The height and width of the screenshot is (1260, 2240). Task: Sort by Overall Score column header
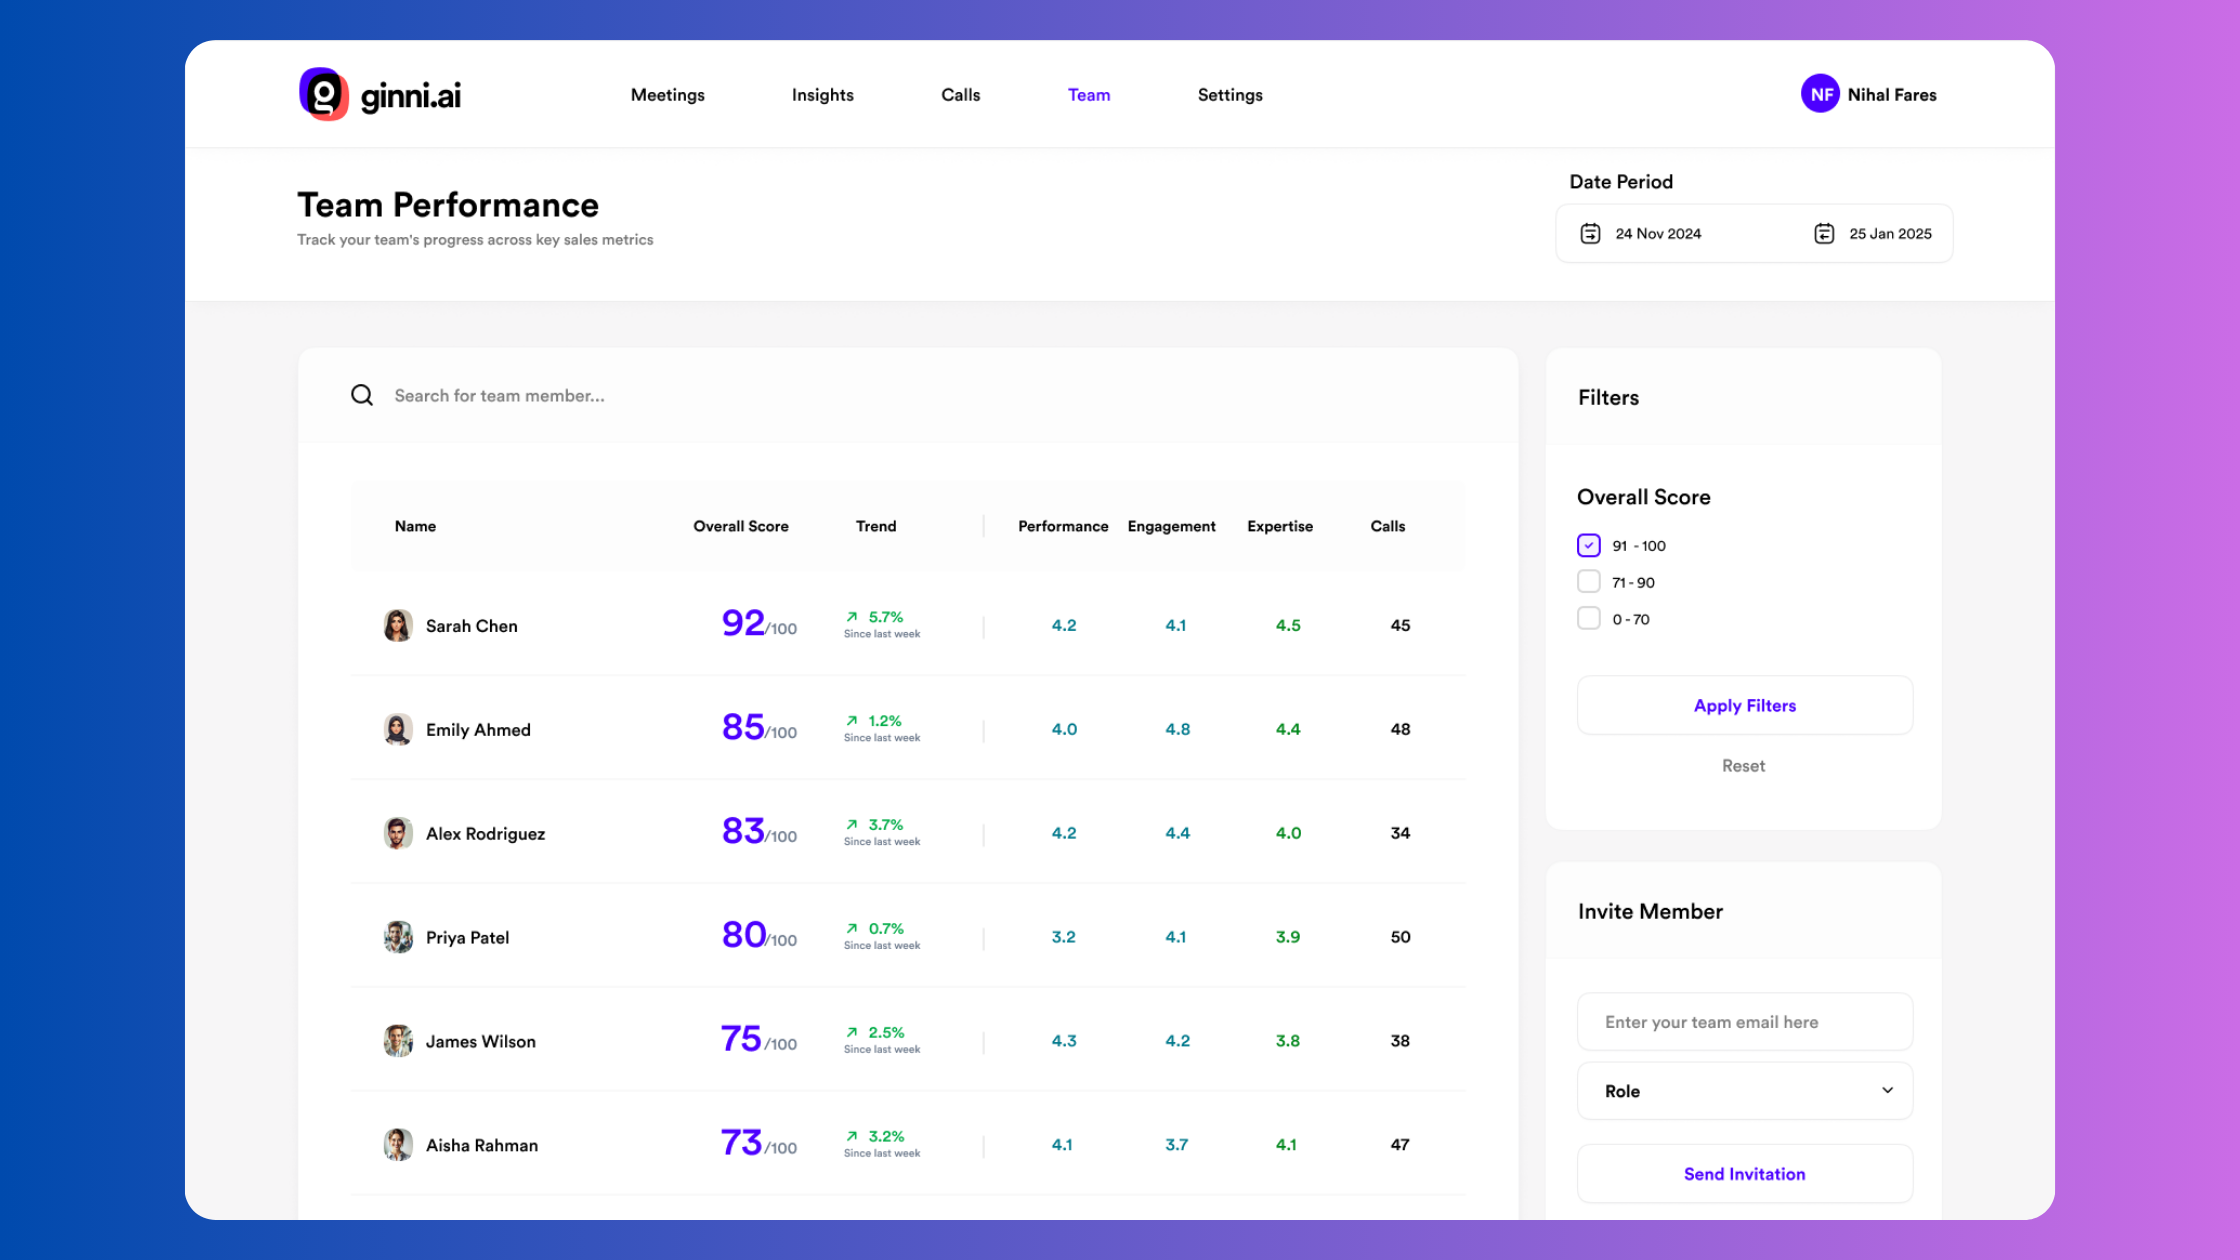(x=741, y=526)
